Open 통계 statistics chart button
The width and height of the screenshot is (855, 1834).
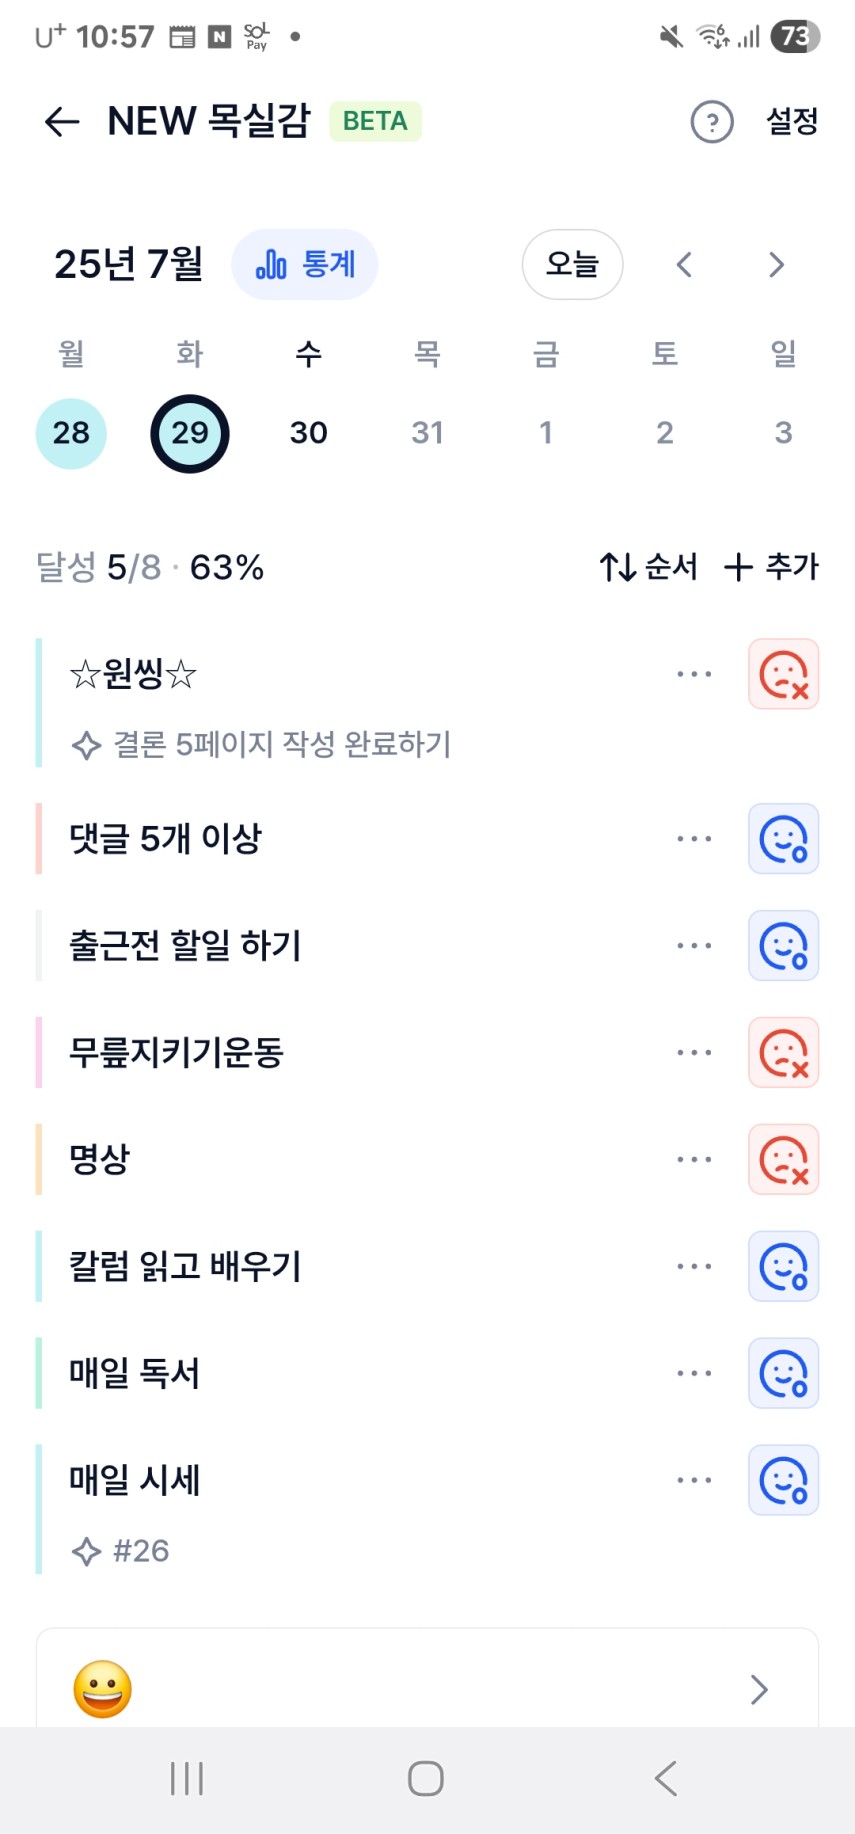coord(305,265)
